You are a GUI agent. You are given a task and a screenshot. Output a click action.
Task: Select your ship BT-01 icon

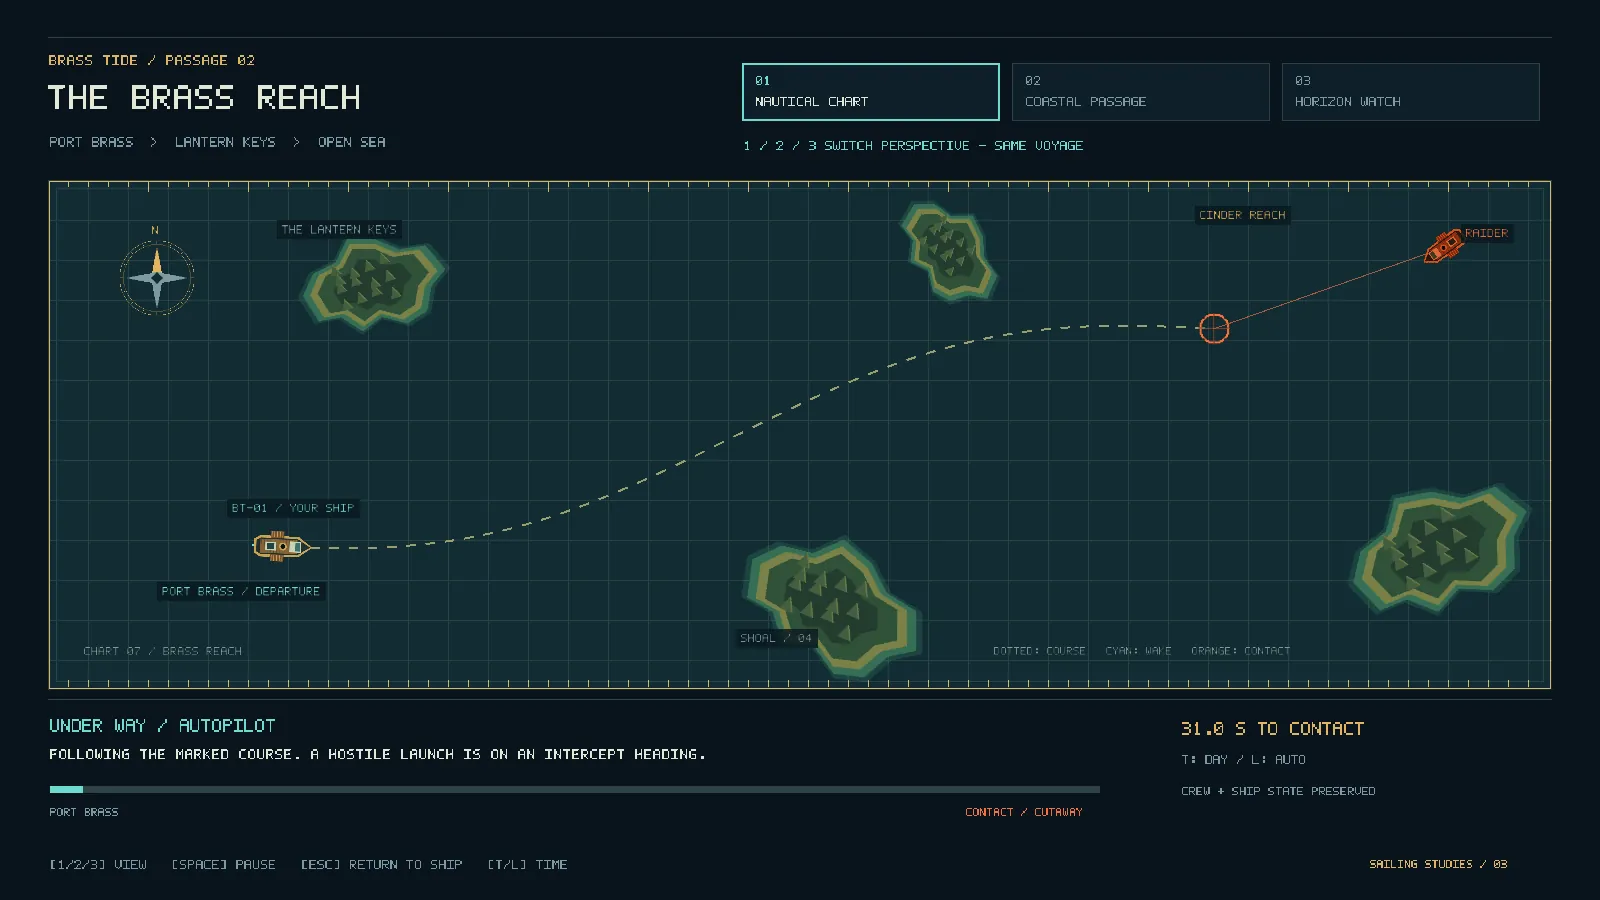tap(284, 546)
